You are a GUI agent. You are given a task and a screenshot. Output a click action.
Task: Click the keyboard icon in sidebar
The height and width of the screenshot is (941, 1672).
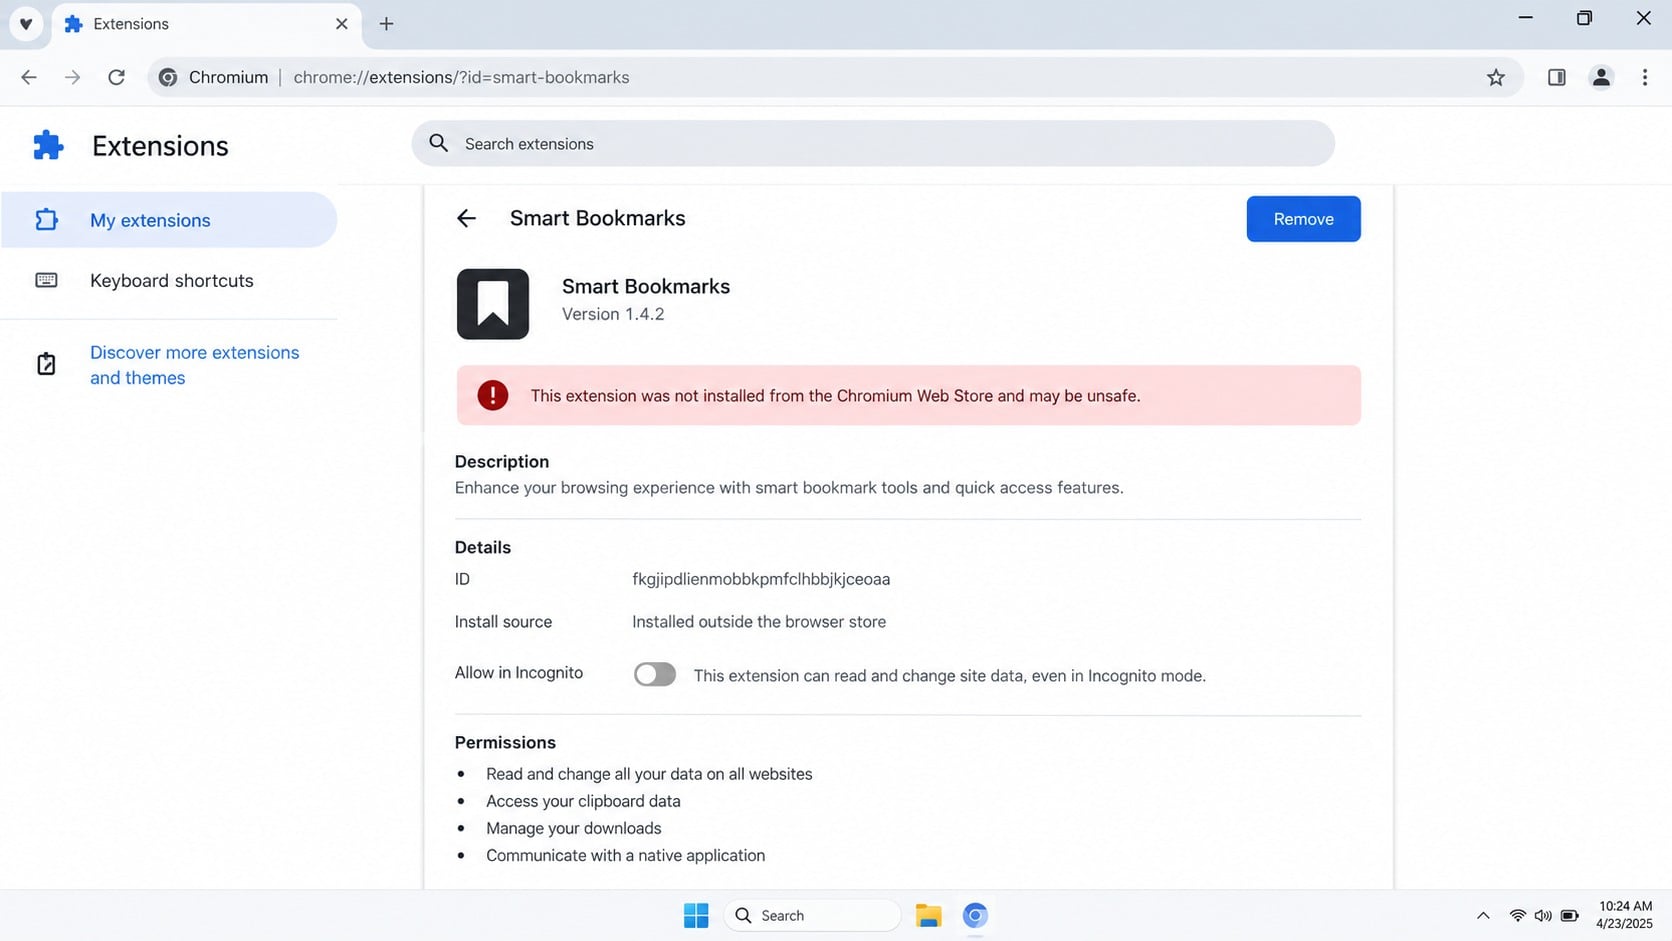46,280
